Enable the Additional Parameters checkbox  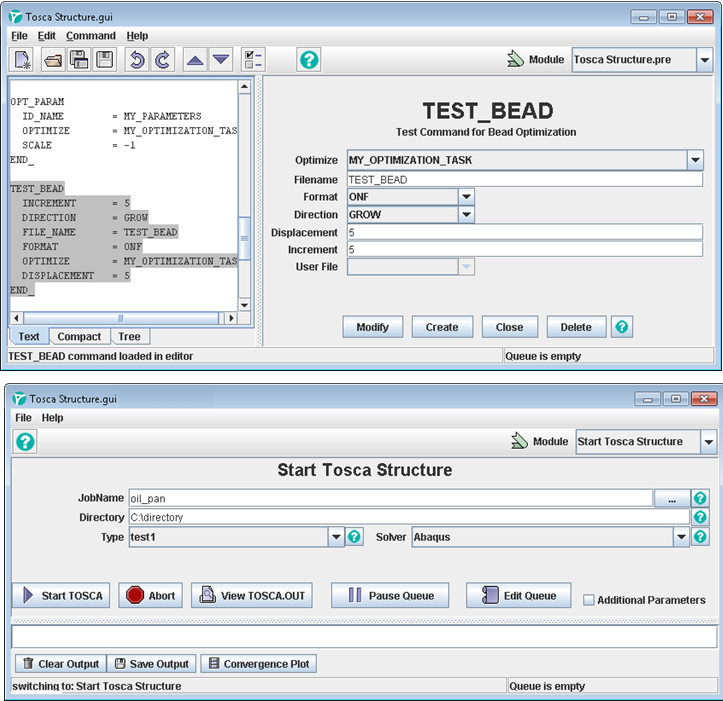[x=589, y=599]
